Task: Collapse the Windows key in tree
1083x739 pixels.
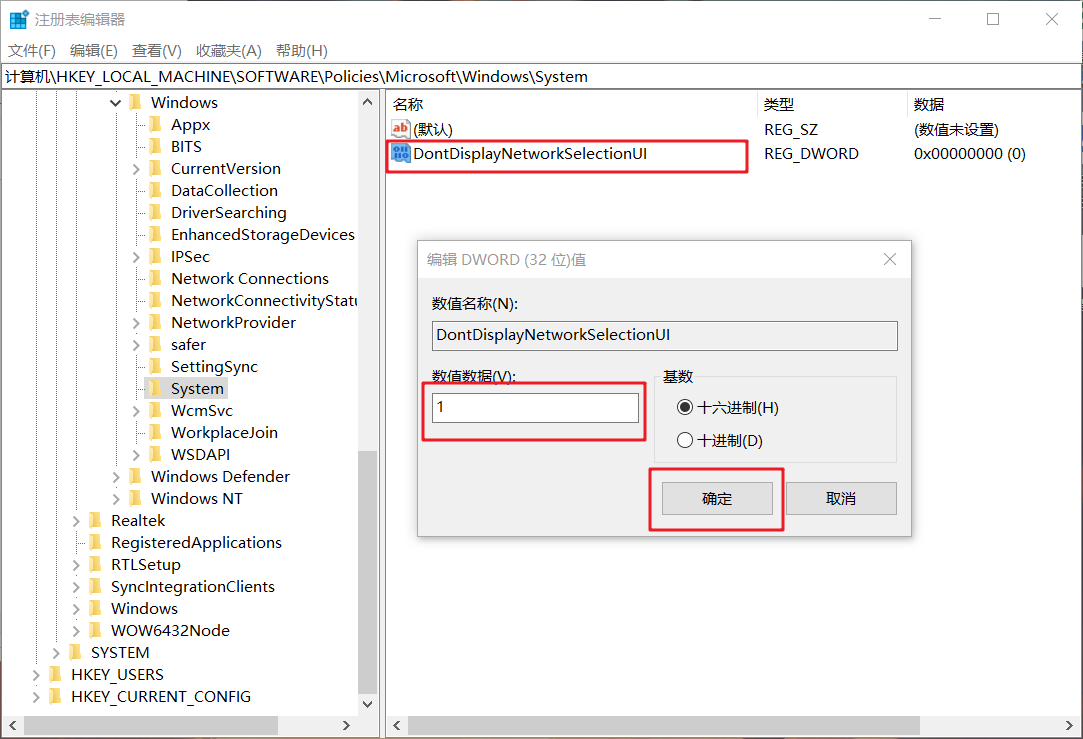Action: click(116, 103)
